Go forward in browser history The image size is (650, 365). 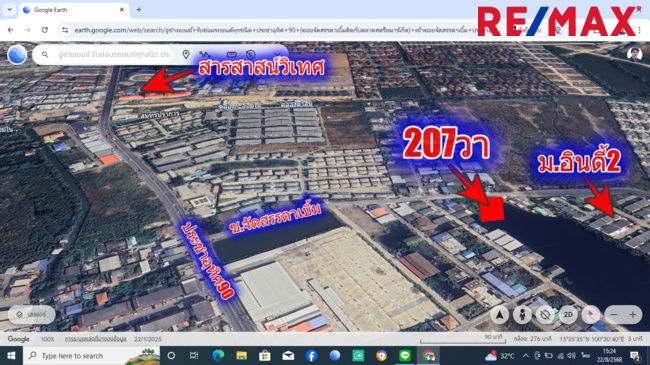tap(27, 30)
